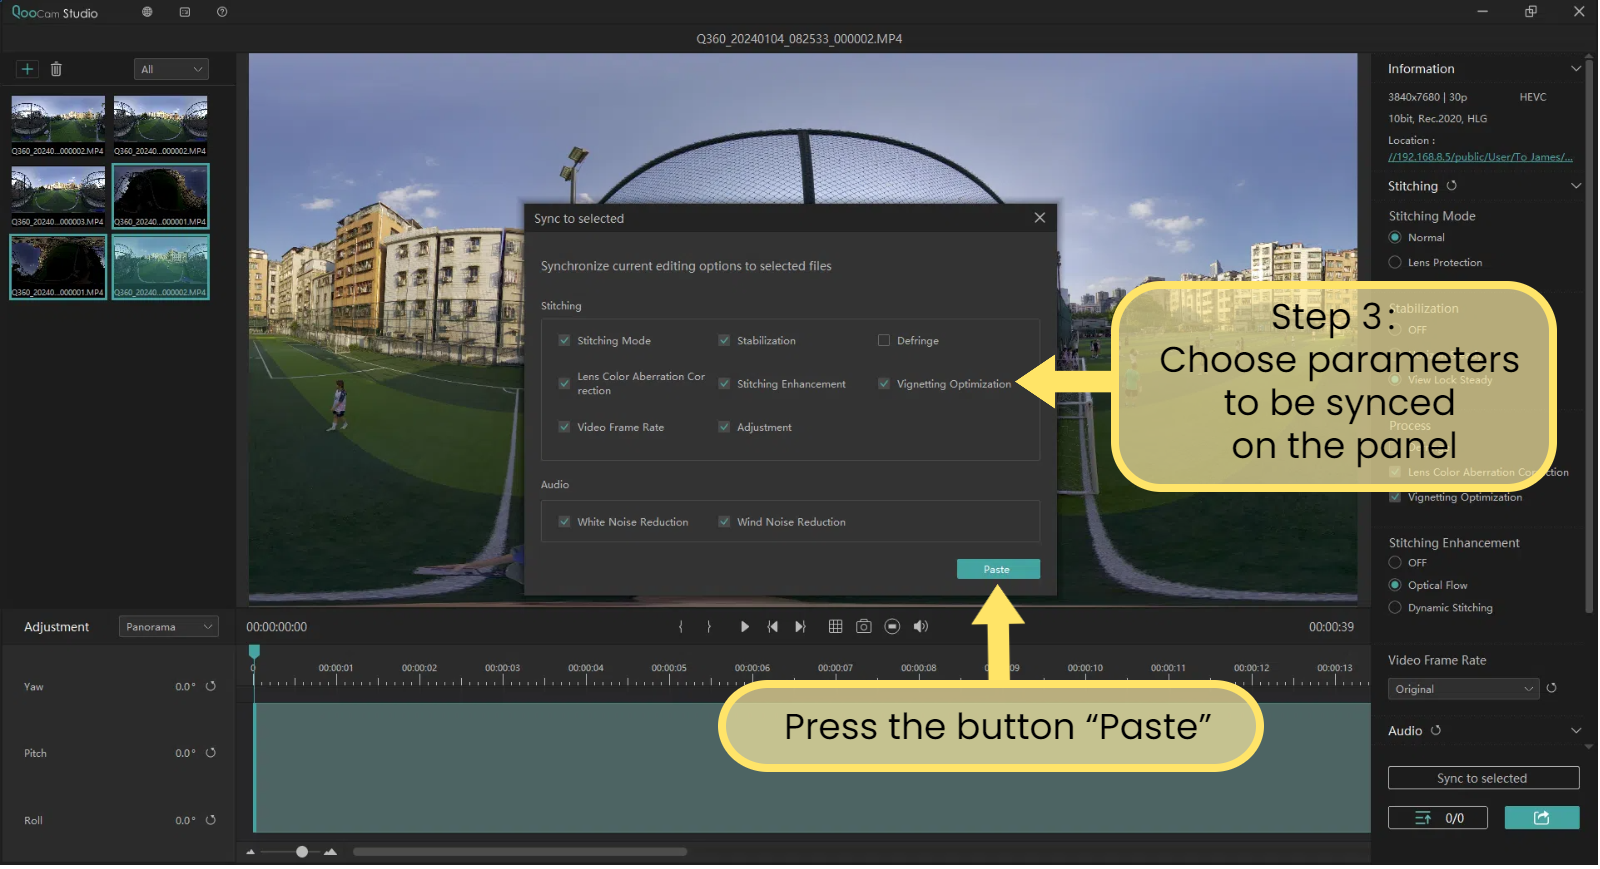Open the Panorama adjustment dropdown
Screen dimensions: 1600x869
pyautogui.click(x=168, y=627)
